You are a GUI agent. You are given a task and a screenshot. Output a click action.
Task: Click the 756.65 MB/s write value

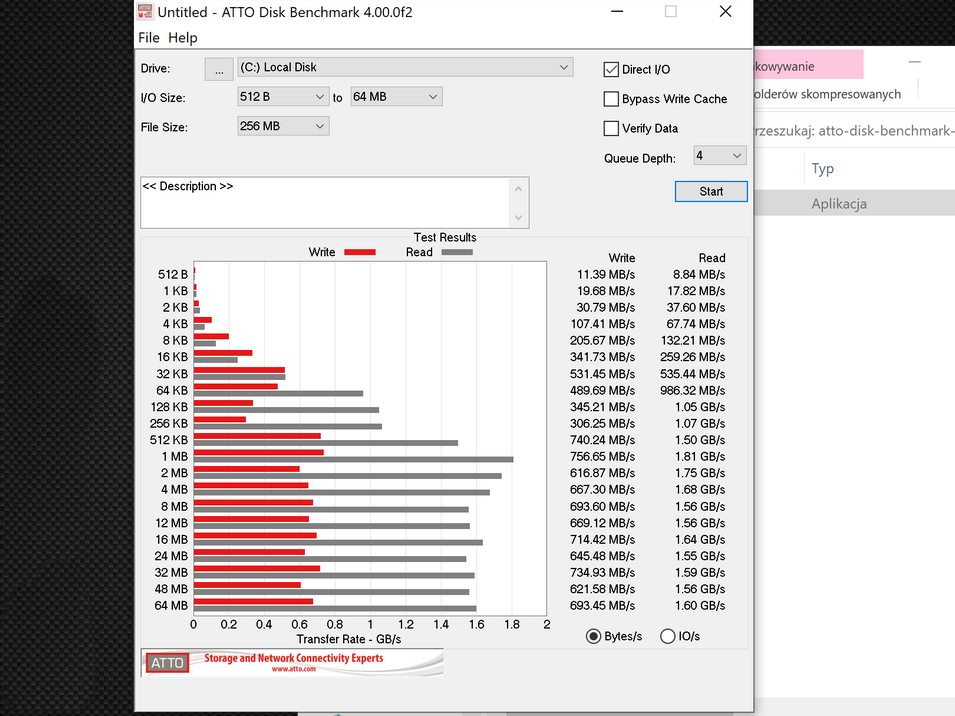(602, 457)
